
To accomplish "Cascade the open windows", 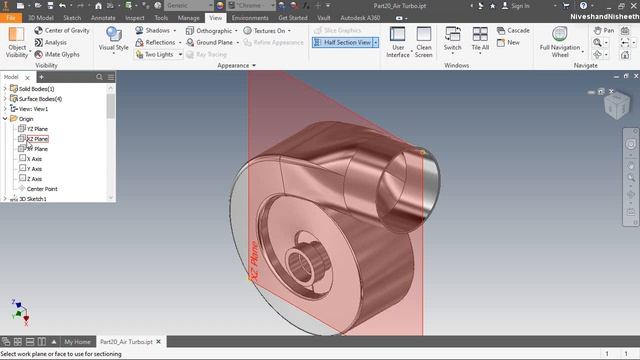I will 513,31.
